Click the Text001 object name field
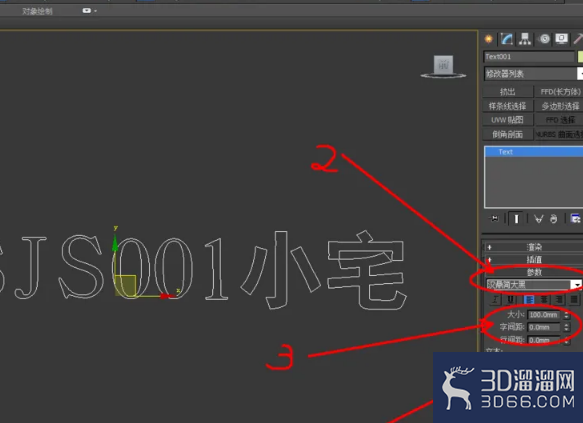 (529, 56)
